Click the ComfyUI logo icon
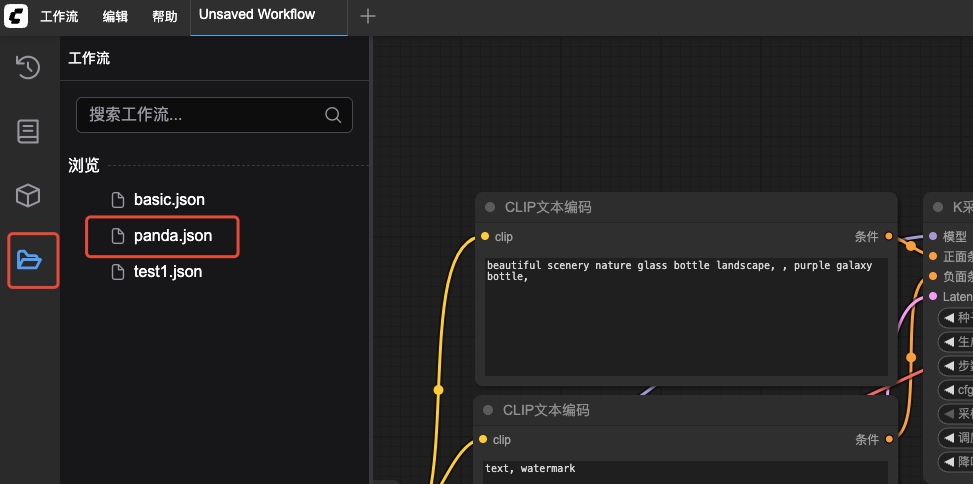The image size is (973, 484). coord(16,16)
